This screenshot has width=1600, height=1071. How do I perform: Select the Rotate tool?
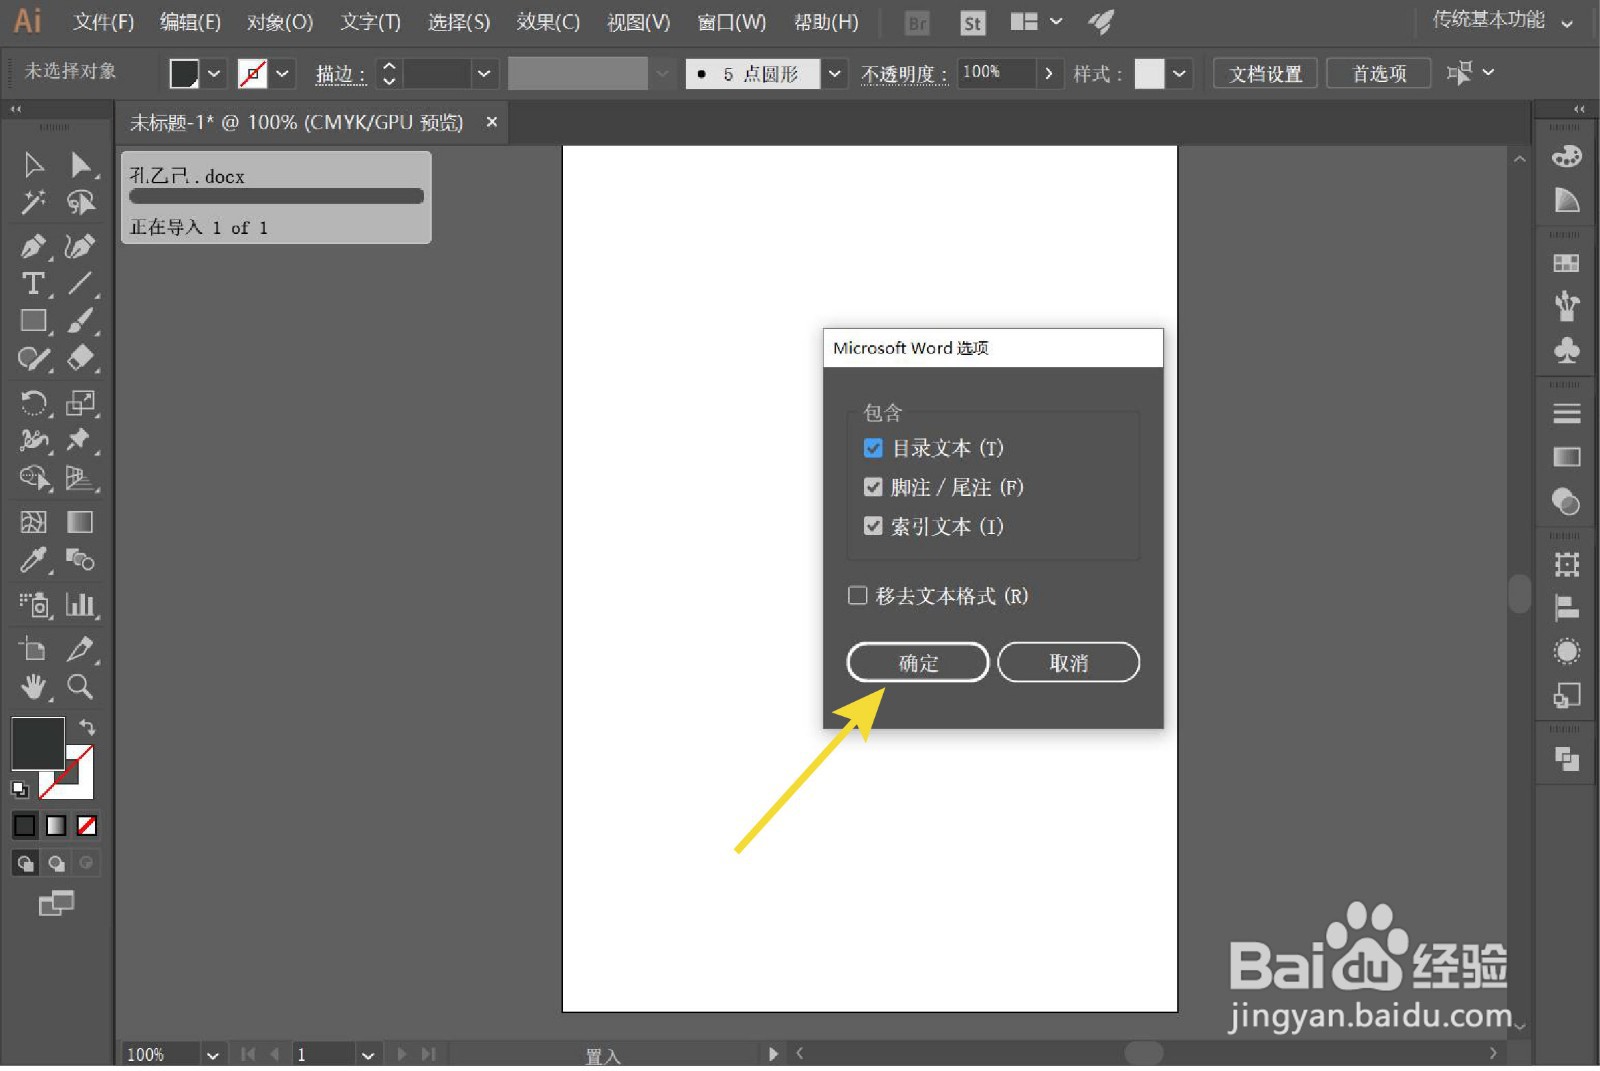(x=33, y=403)
